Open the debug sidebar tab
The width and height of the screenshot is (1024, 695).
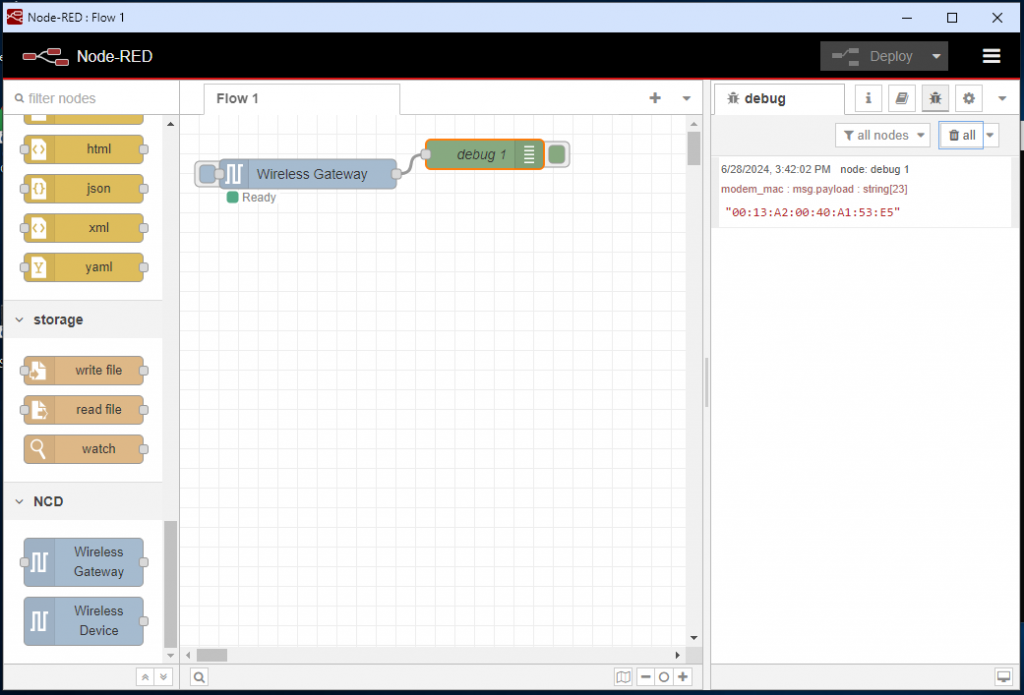[778, 99]
